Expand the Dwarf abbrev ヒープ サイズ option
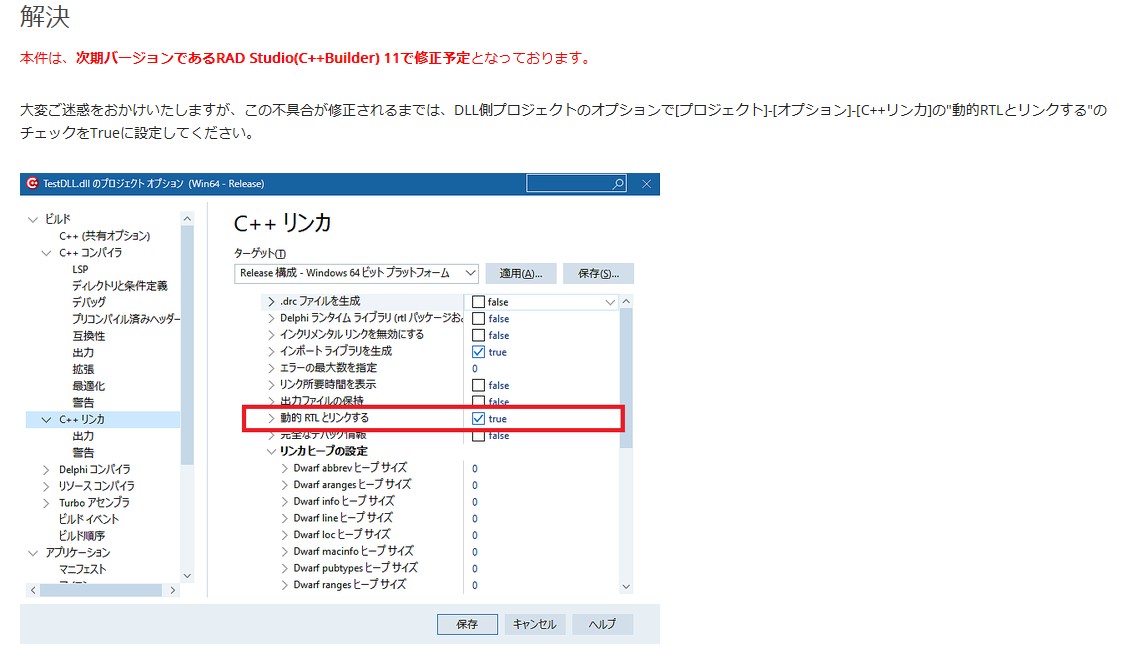 pyautogui.click(x=284, y=468)
